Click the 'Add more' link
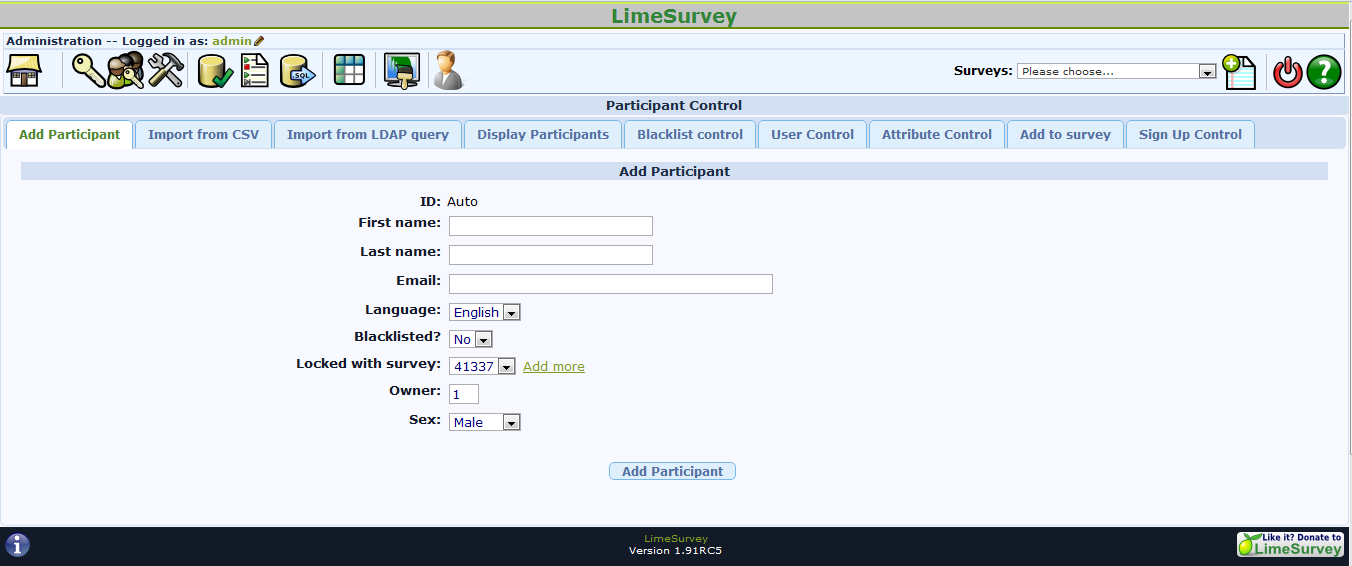This screenshot has height=566, width=1352. click(554, 367)
